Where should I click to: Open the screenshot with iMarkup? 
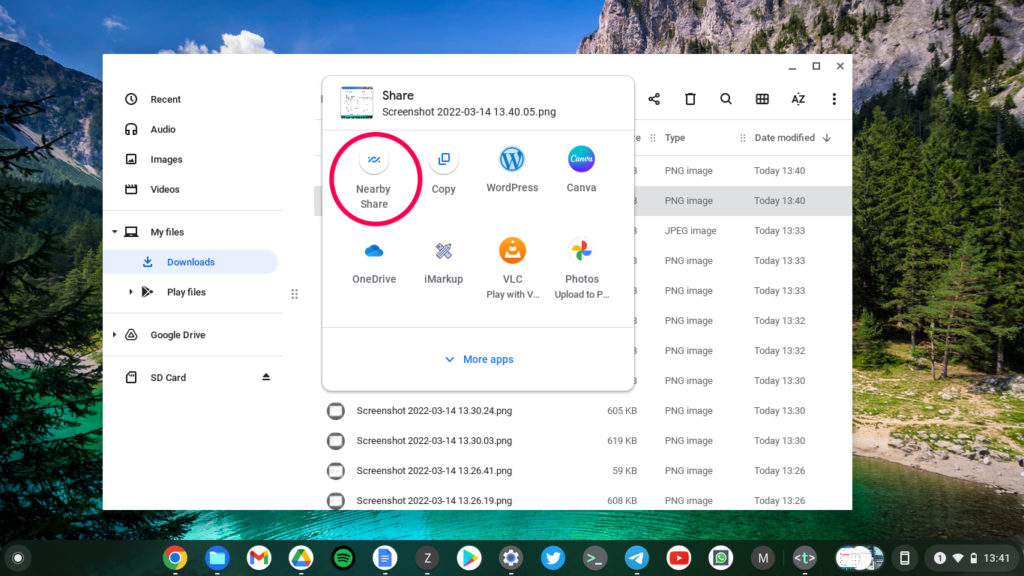443,262
